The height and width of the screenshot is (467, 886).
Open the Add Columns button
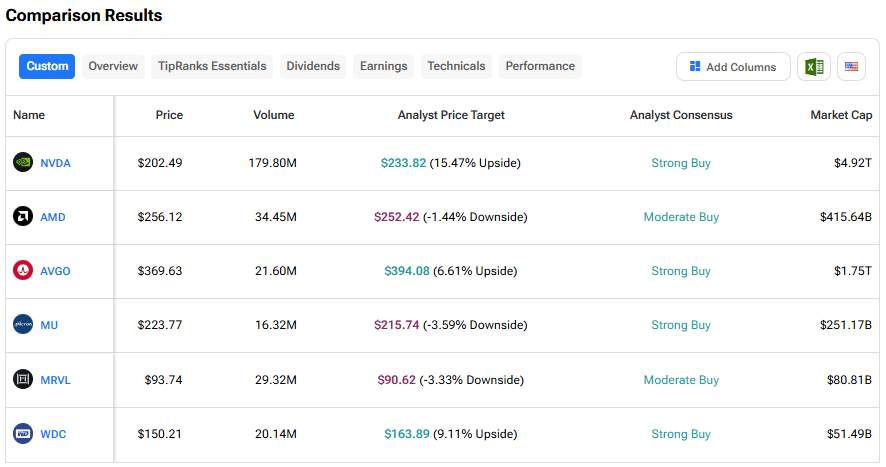733,67
